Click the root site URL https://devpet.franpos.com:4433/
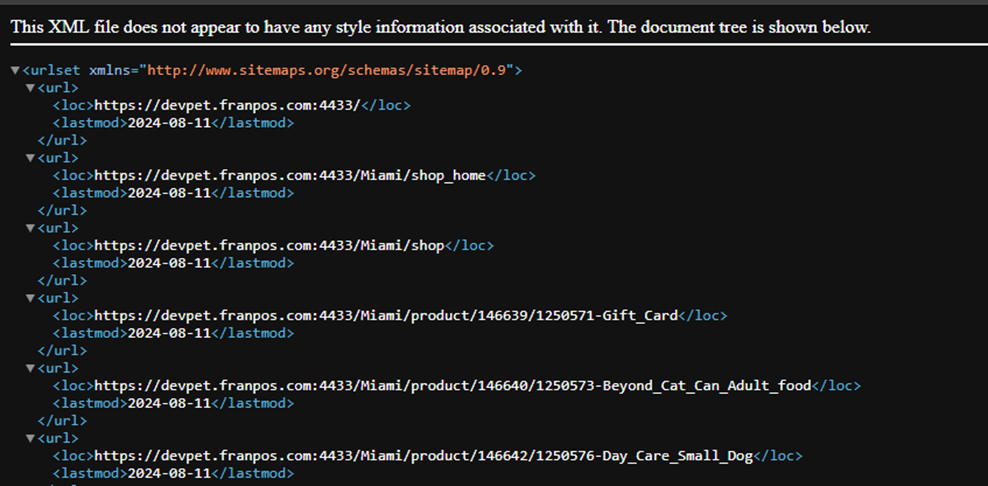This screenshot has width=988, height=486. 227,105
